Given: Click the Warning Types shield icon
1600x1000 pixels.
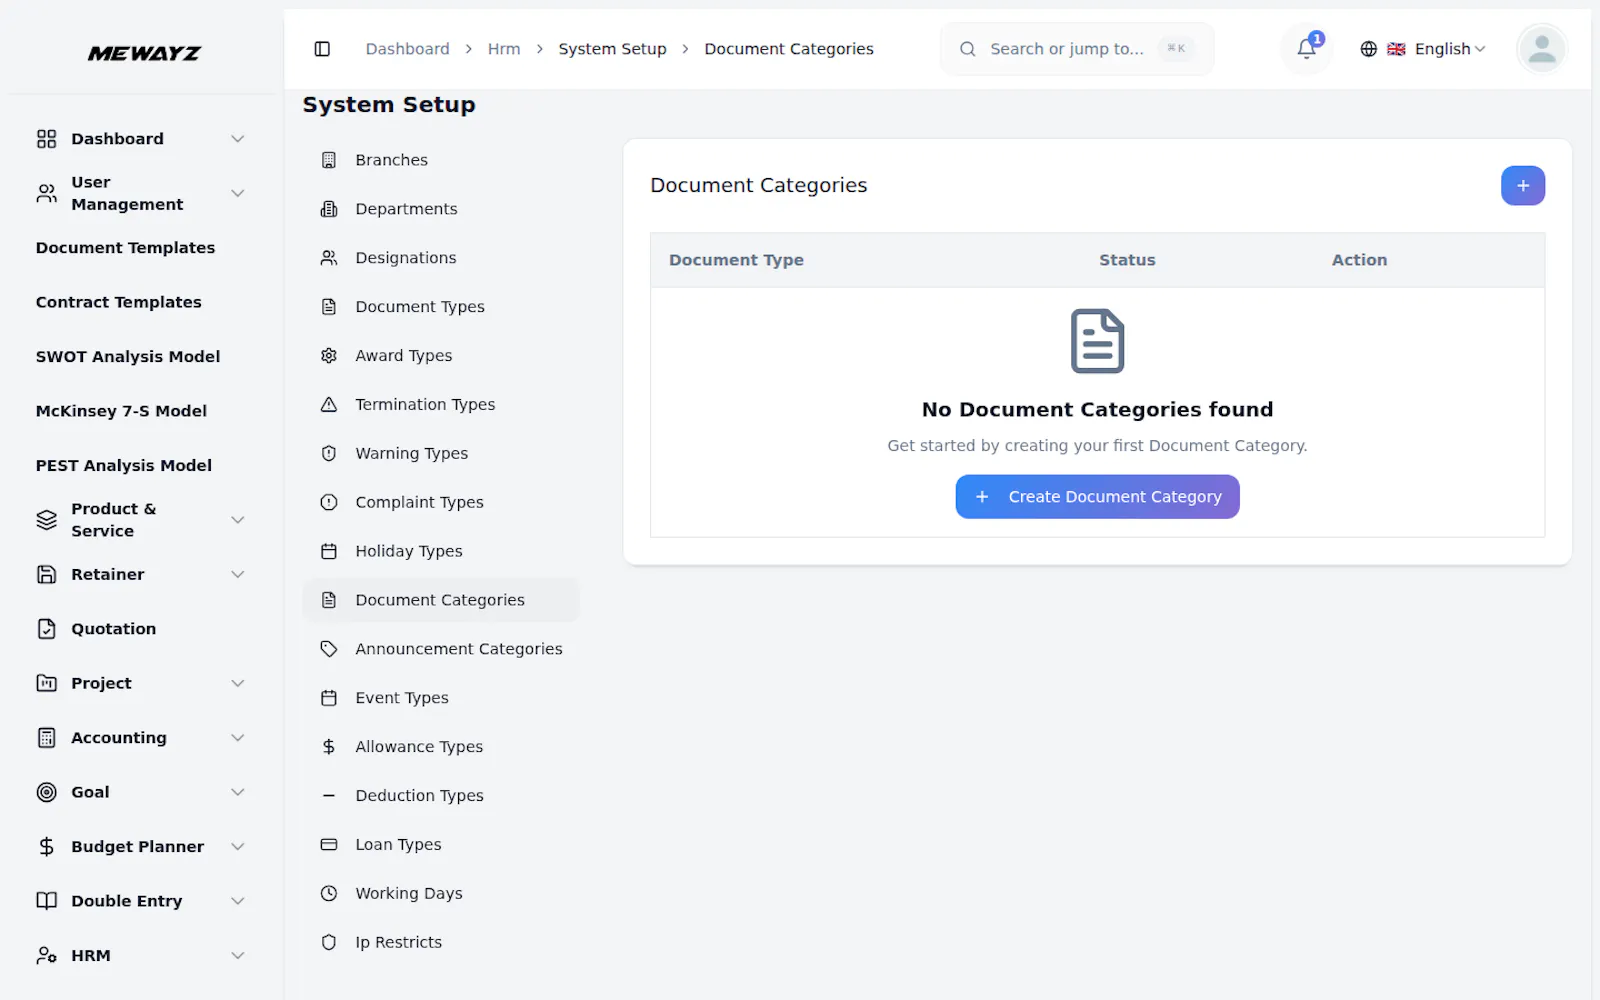Looking at the screenshot, I should pos(329,454).
